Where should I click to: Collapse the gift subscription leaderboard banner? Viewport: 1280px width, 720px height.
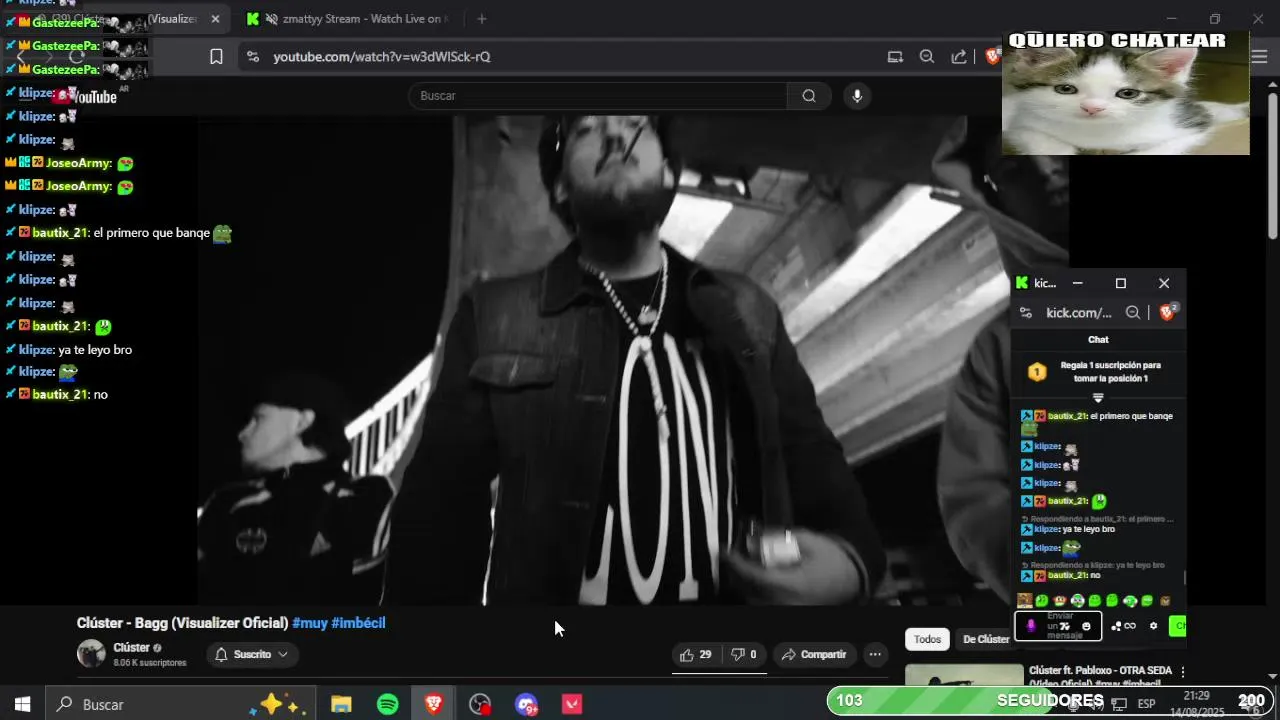tap(1098, 398)
